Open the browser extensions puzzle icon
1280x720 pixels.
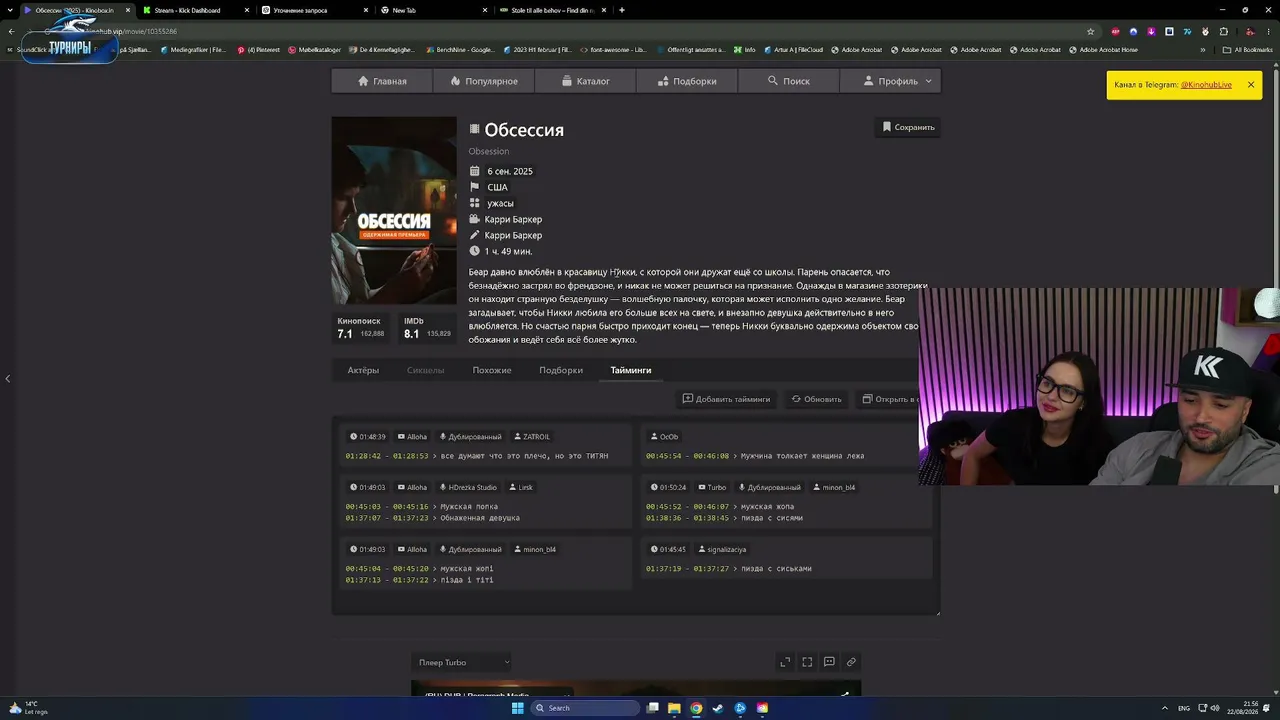[x=1223, y=31]
